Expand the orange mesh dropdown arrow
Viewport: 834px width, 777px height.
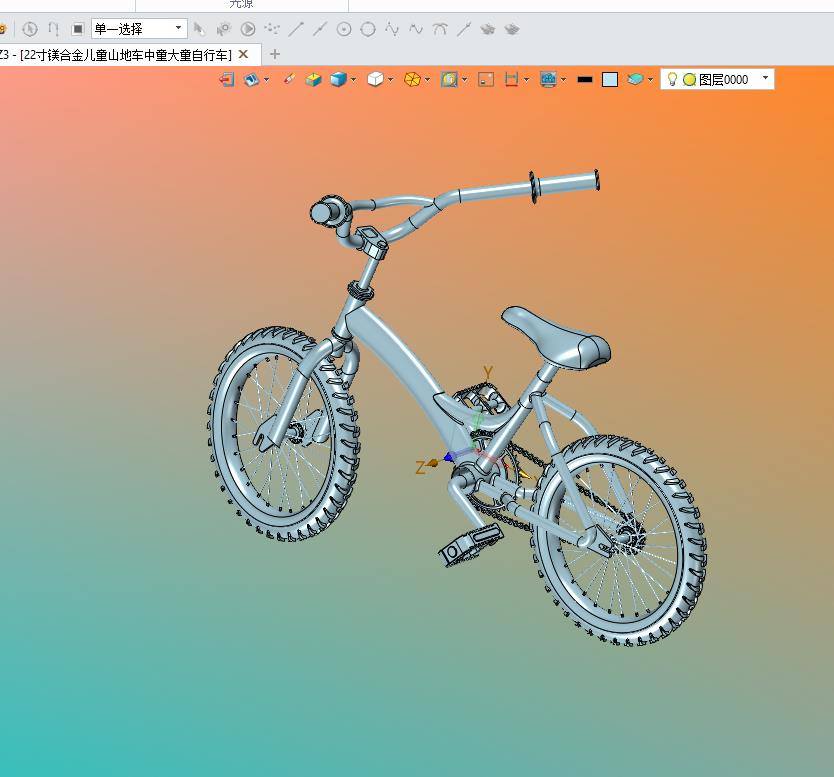coord(427,80)
